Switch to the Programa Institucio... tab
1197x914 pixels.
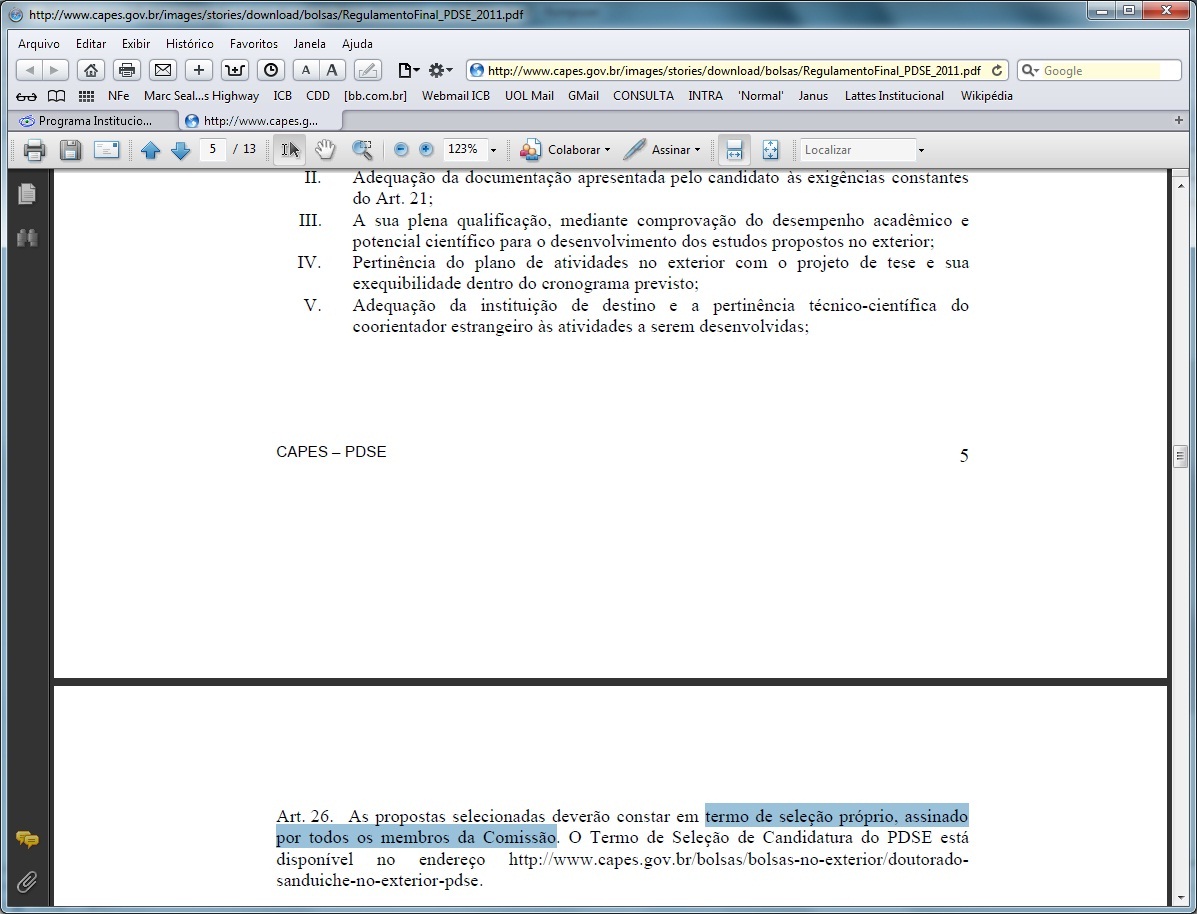click(x=93, y=121)
